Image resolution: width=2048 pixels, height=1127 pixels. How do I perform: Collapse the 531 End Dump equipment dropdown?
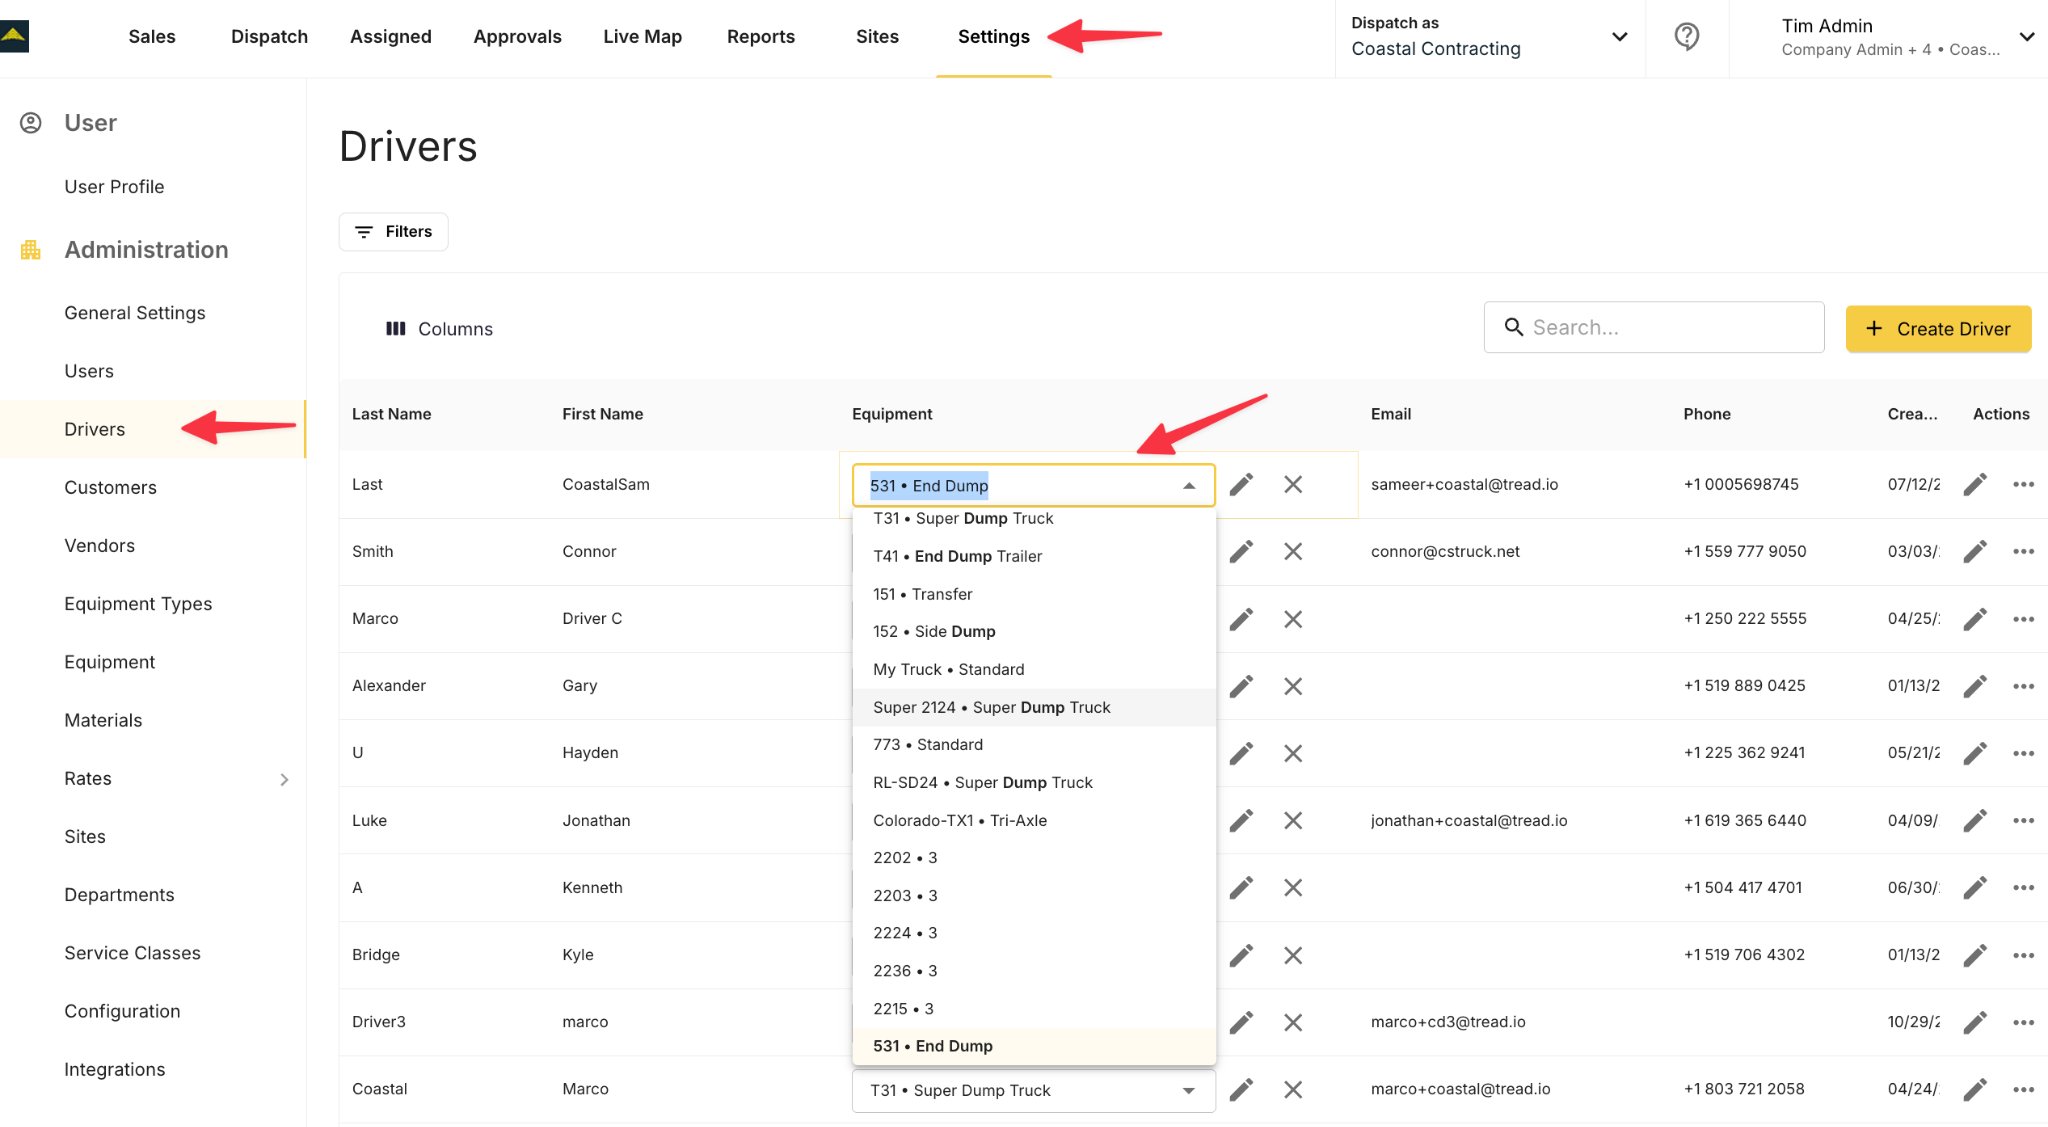point(1189,486)
